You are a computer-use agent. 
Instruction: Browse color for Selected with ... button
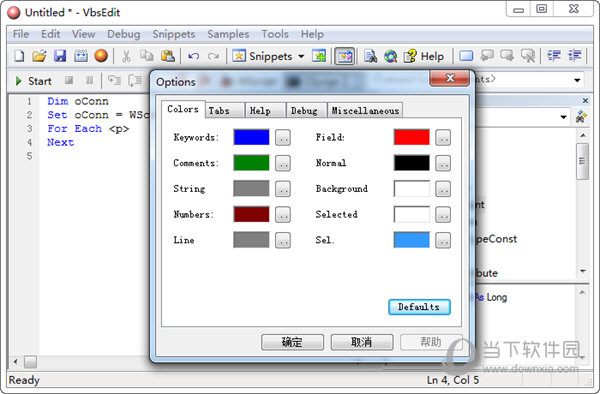pos(443,215)
